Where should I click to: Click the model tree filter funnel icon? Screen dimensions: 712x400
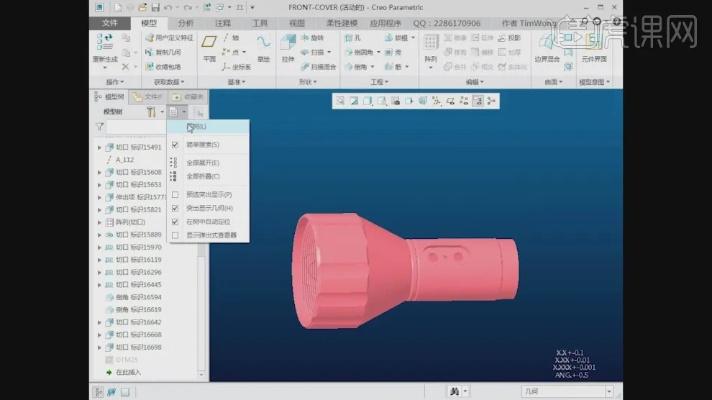pyautogui.click(x=99, y=127)
